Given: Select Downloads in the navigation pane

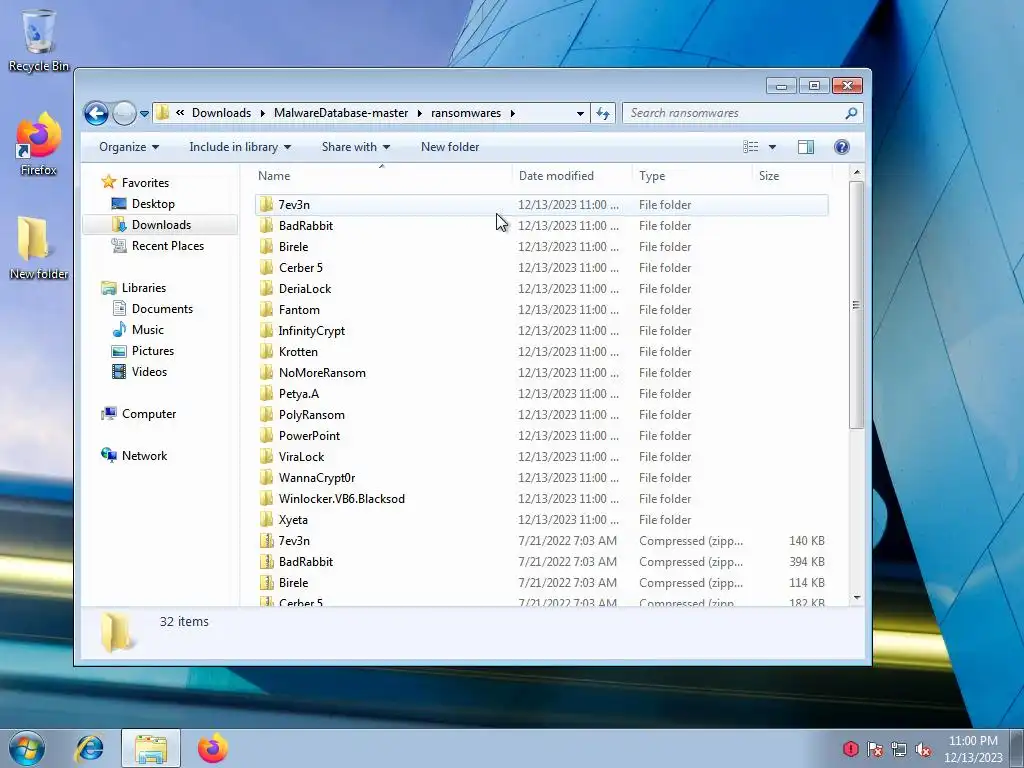Looking at the screenshot, I should click(x=161, y=225).
